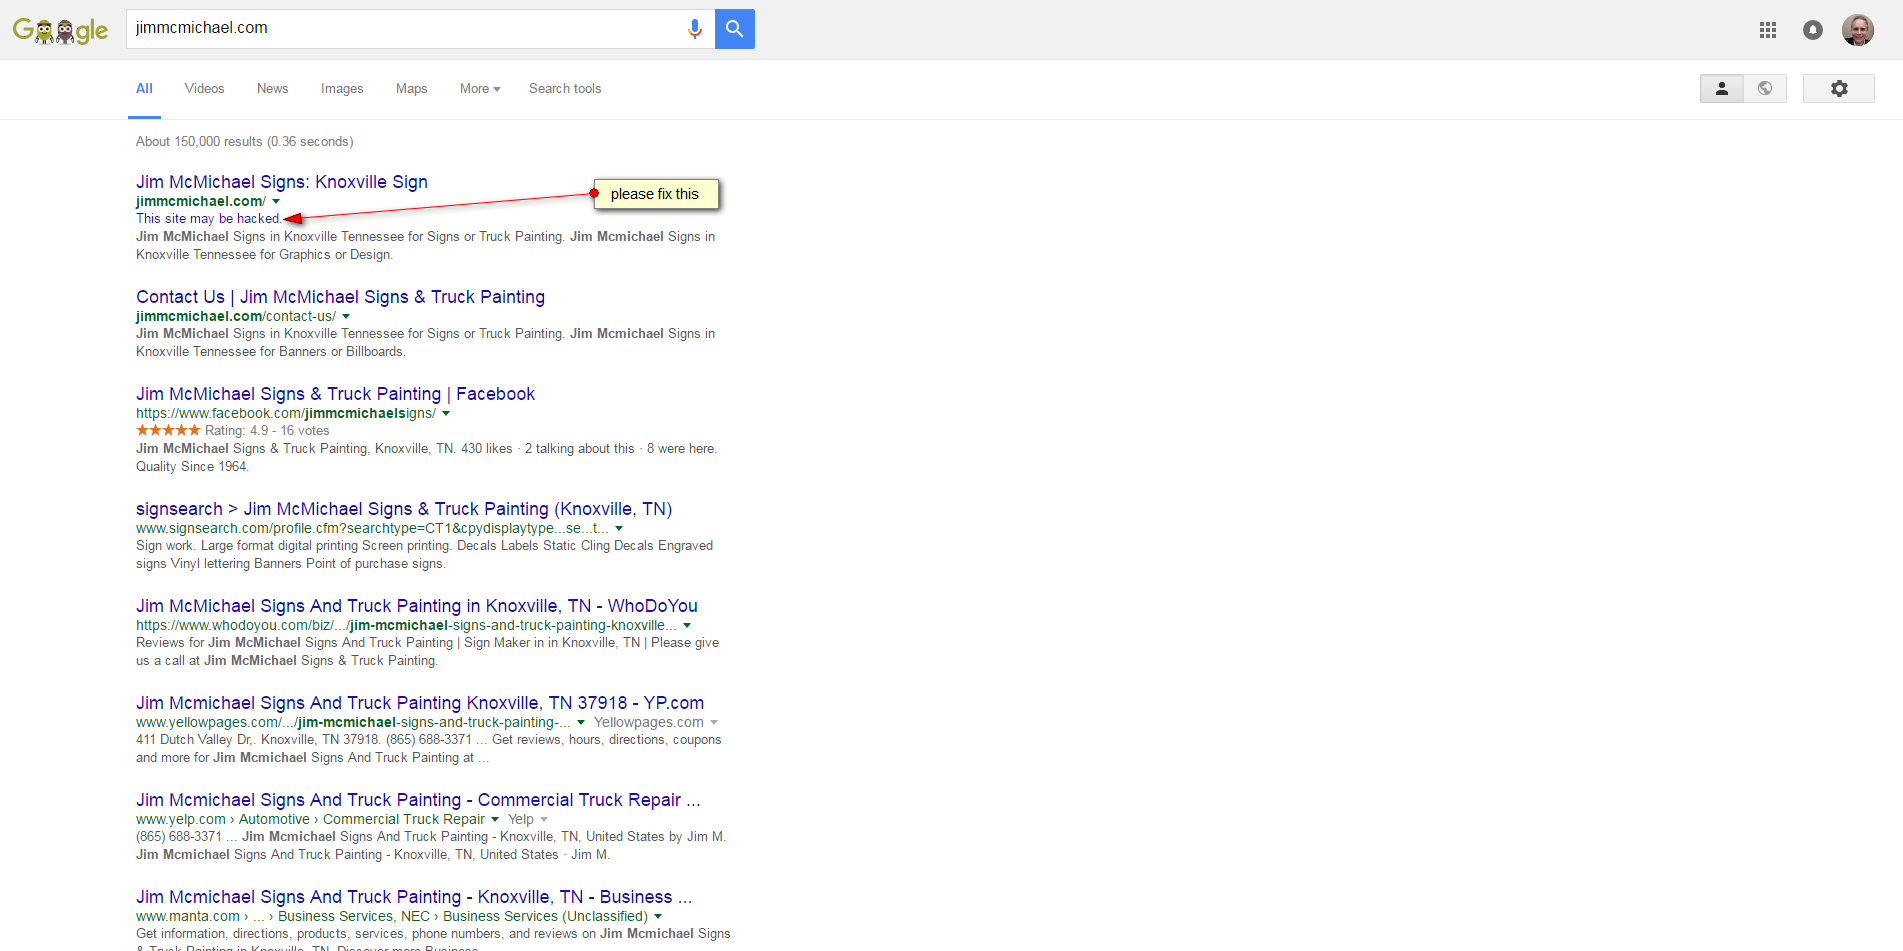Open the WhoDoYou Jim McMichael result
Screen dimensions: 1903x951
[x=417, y=606]
